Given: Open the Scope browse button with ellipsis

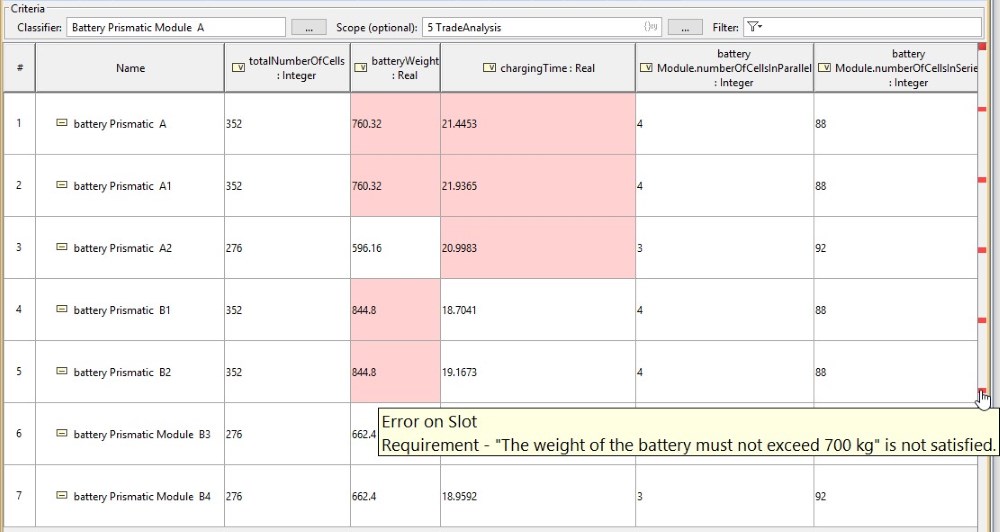Looking at the screenshot, I should click(x=685, y=27).
